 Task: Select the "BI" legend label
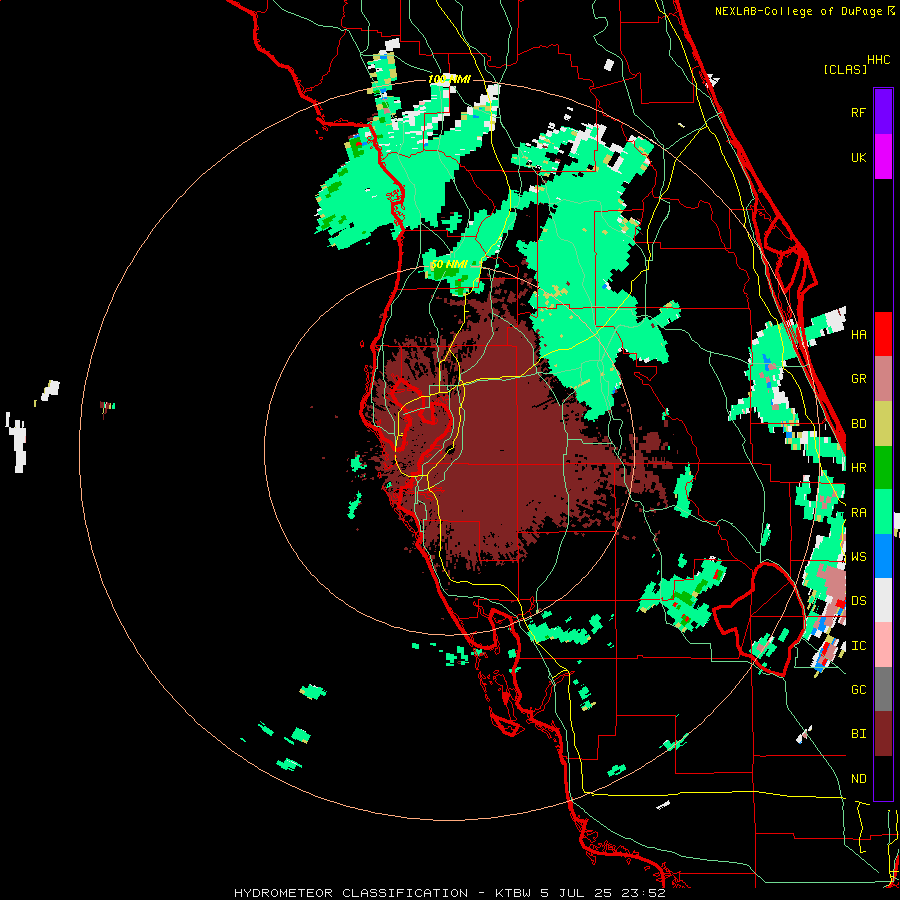click(x=858, y=734)
